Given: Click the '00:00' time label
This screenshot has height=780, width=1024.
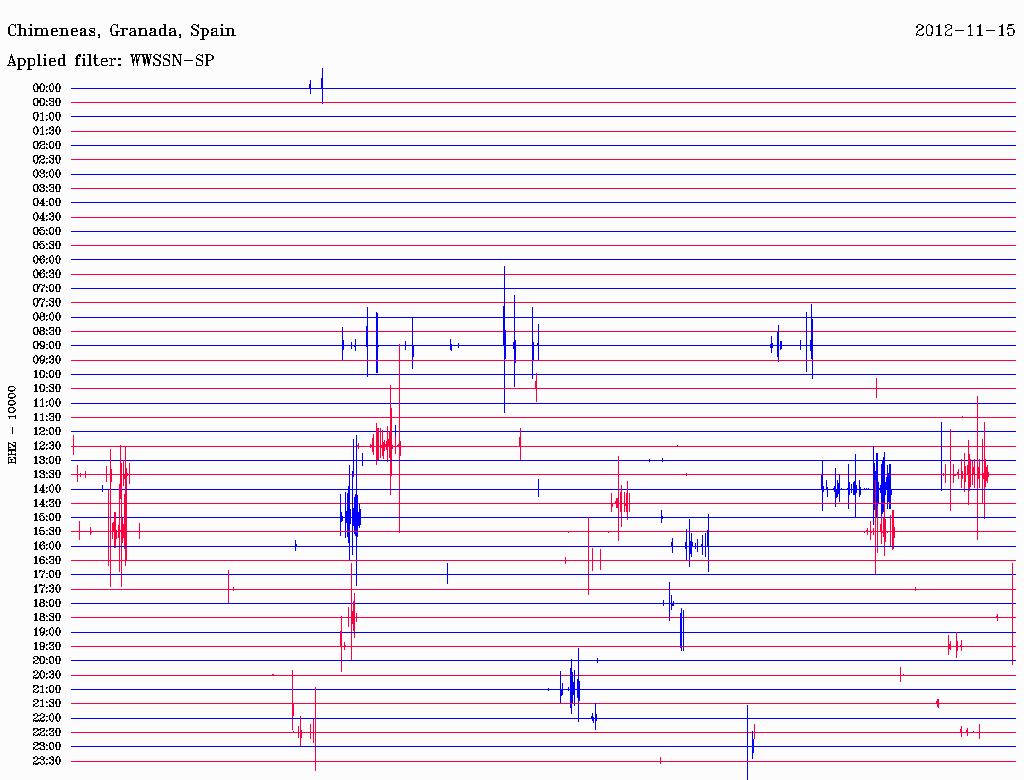Looking at the screenshot, I should pyautogui.click(x=47, y=88).
